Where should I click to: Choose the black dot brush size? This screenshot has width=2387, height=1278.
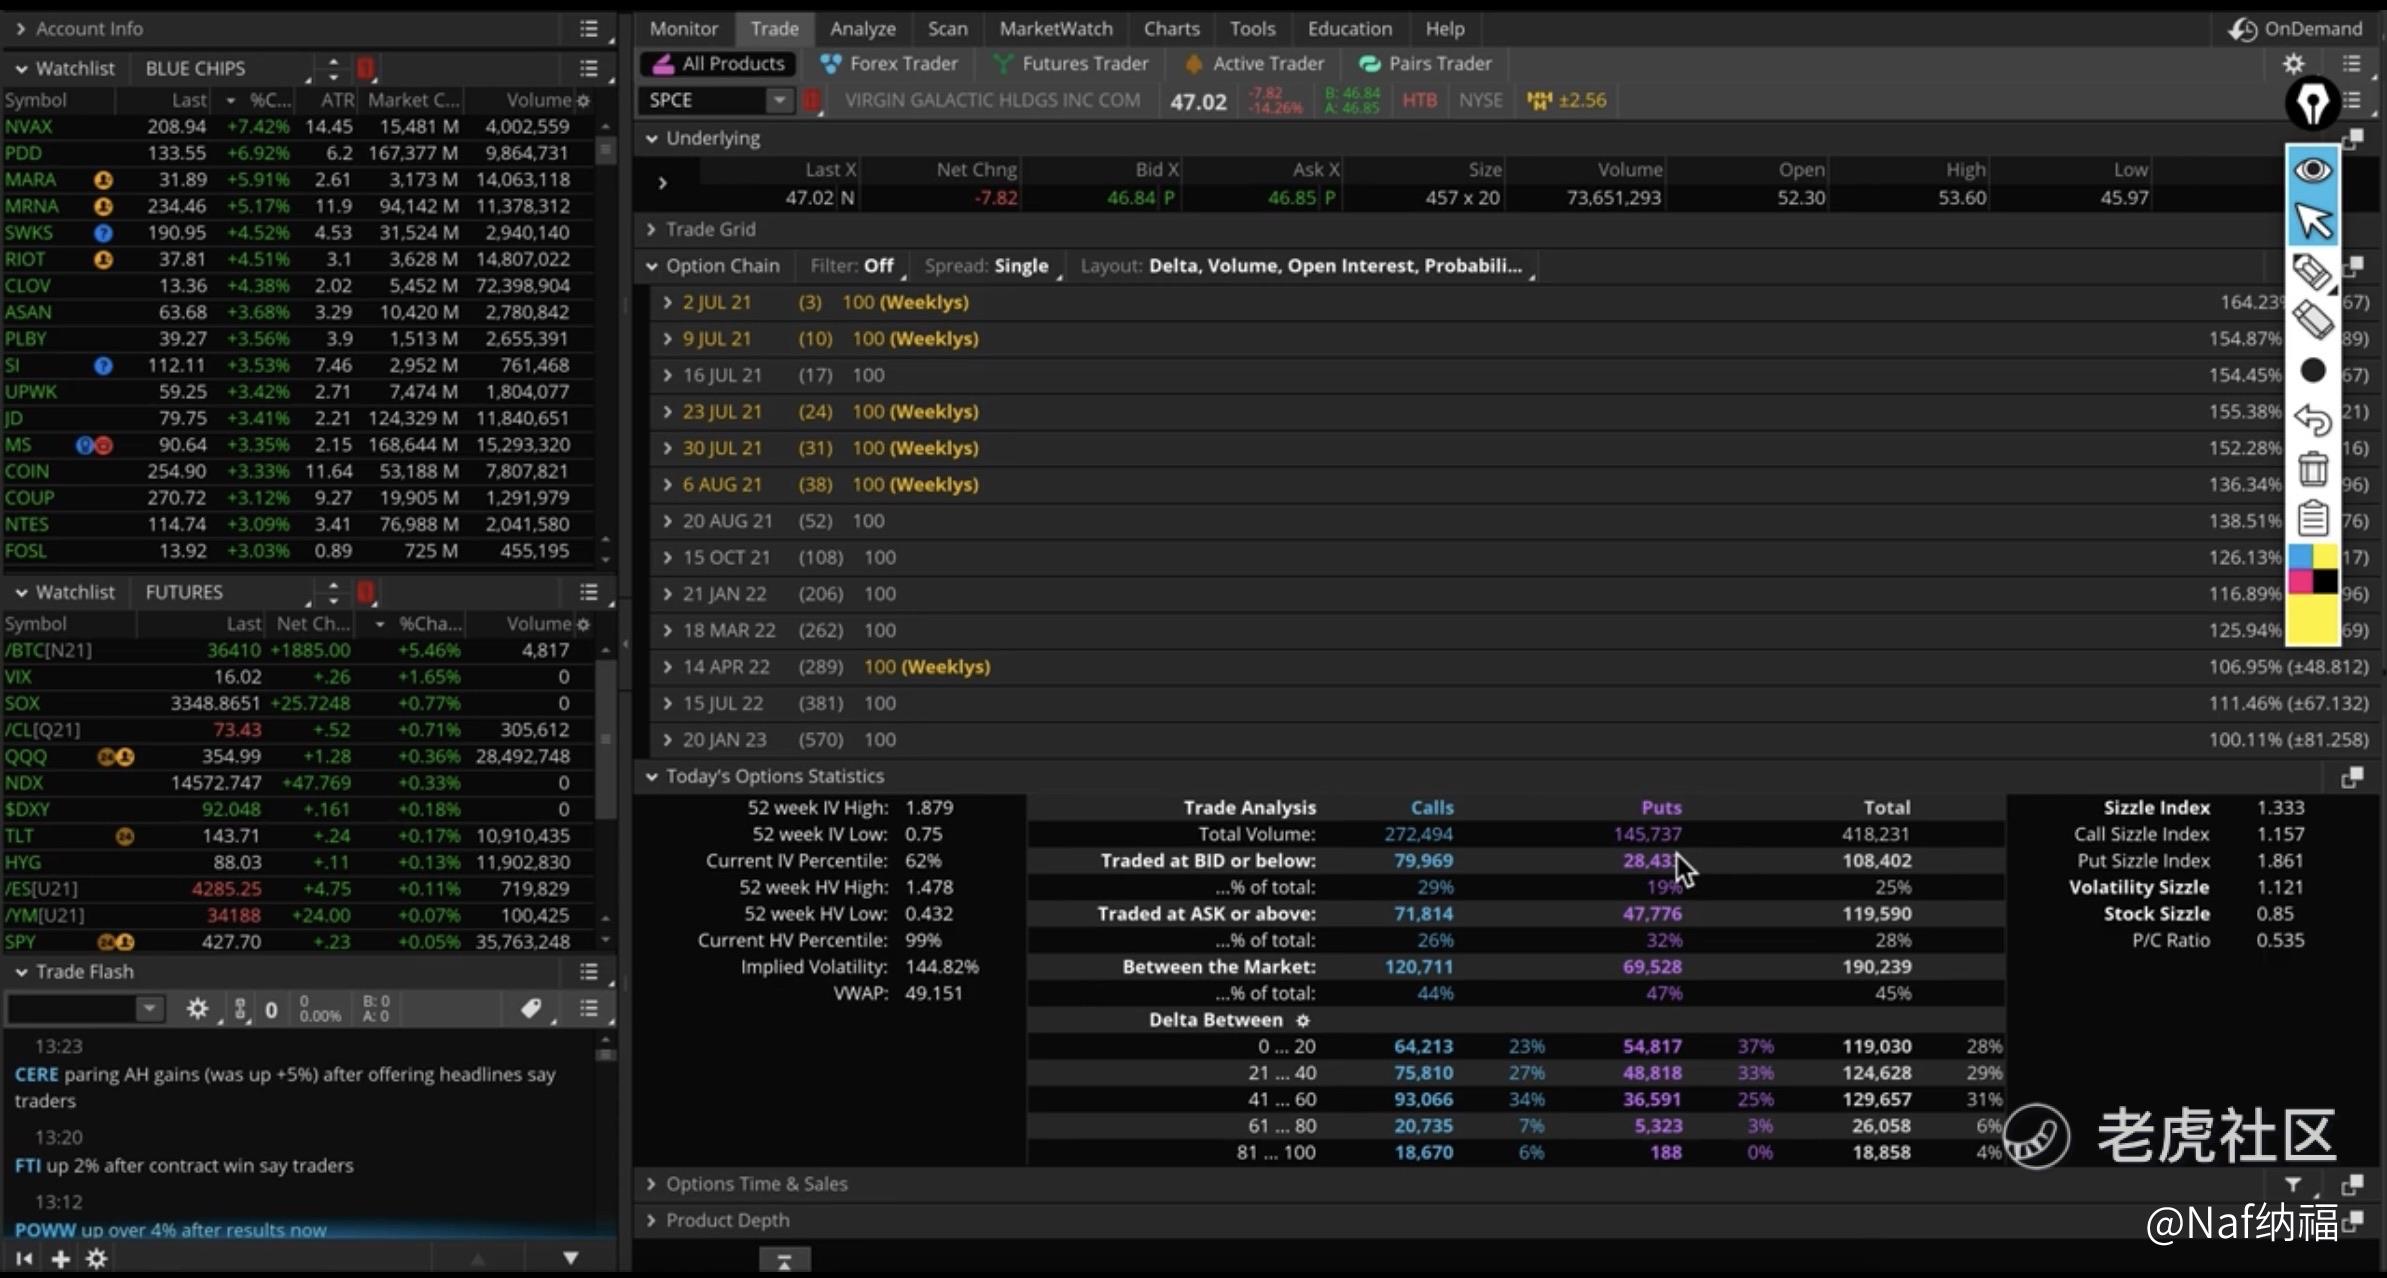[x=2312, y=371]
